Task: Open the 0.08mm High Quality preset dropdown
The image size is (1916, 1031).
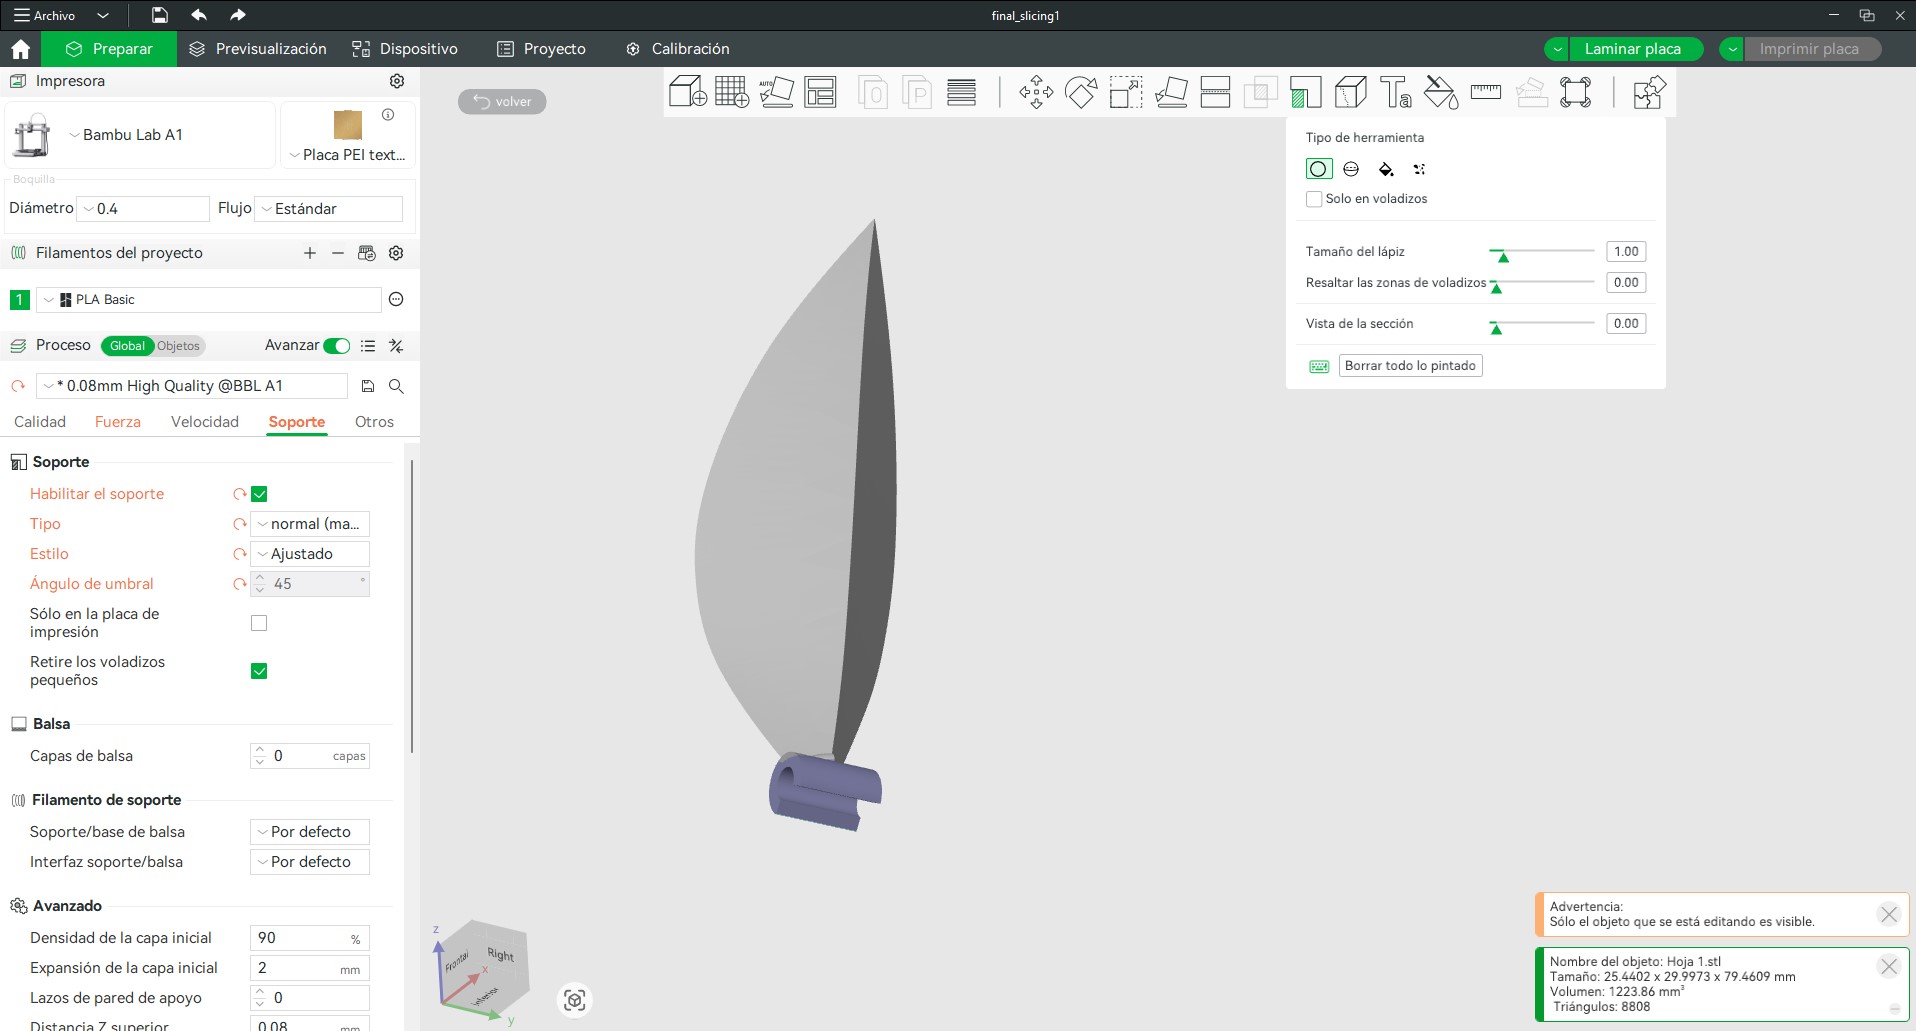Action: coord(192,386)
